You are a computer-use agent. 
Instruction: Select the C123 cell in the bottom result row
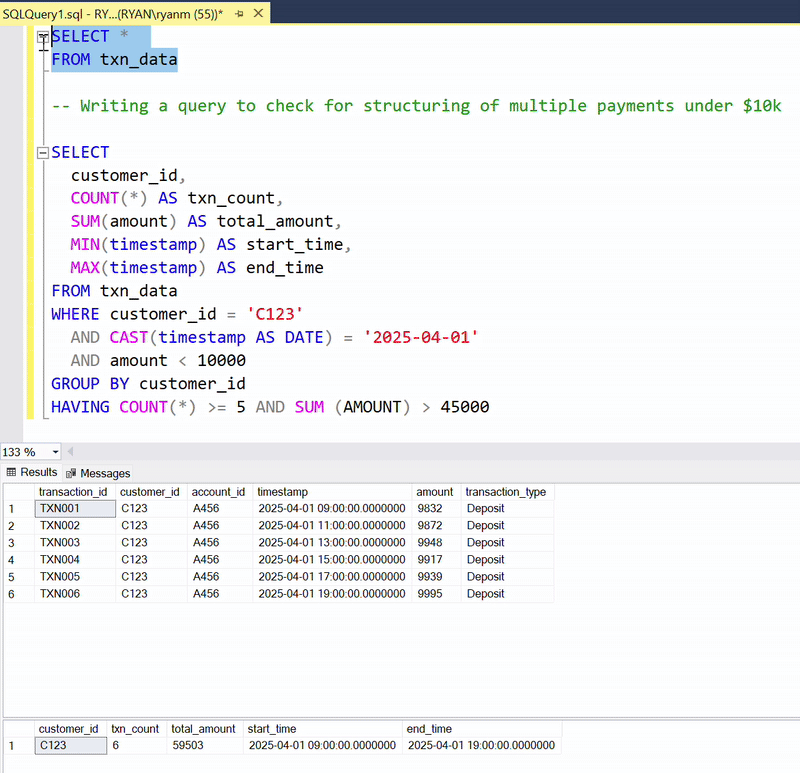click(68, 745)
